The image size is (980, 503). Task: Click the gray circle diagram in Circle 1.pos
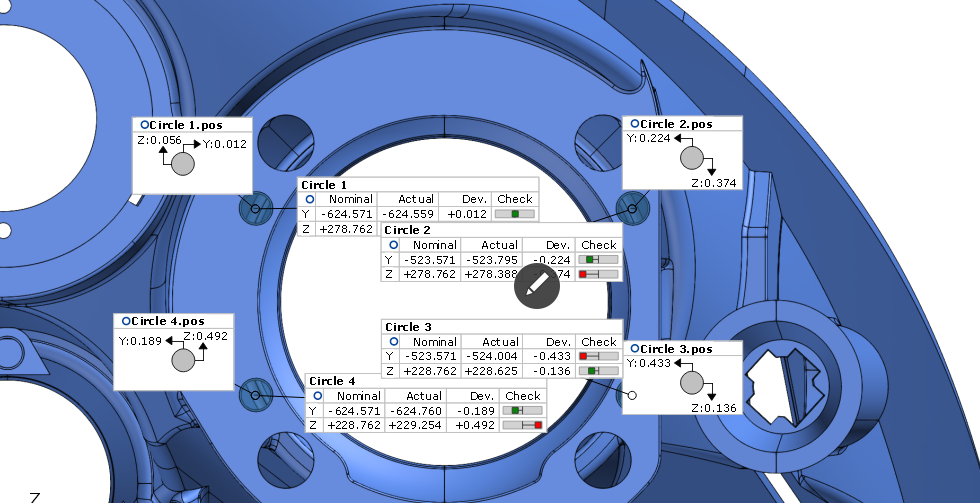tap(182, 164)
